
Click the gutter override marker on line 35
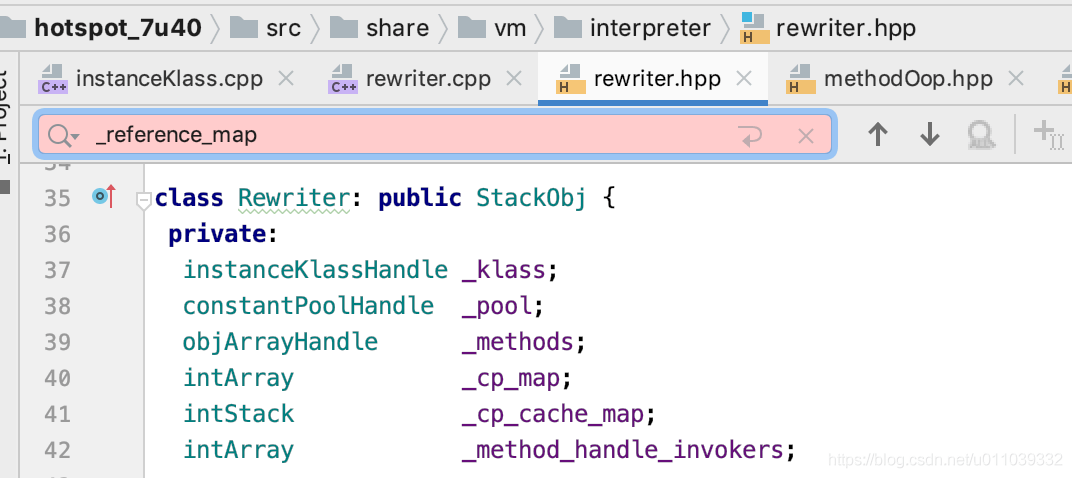point(104,198)
